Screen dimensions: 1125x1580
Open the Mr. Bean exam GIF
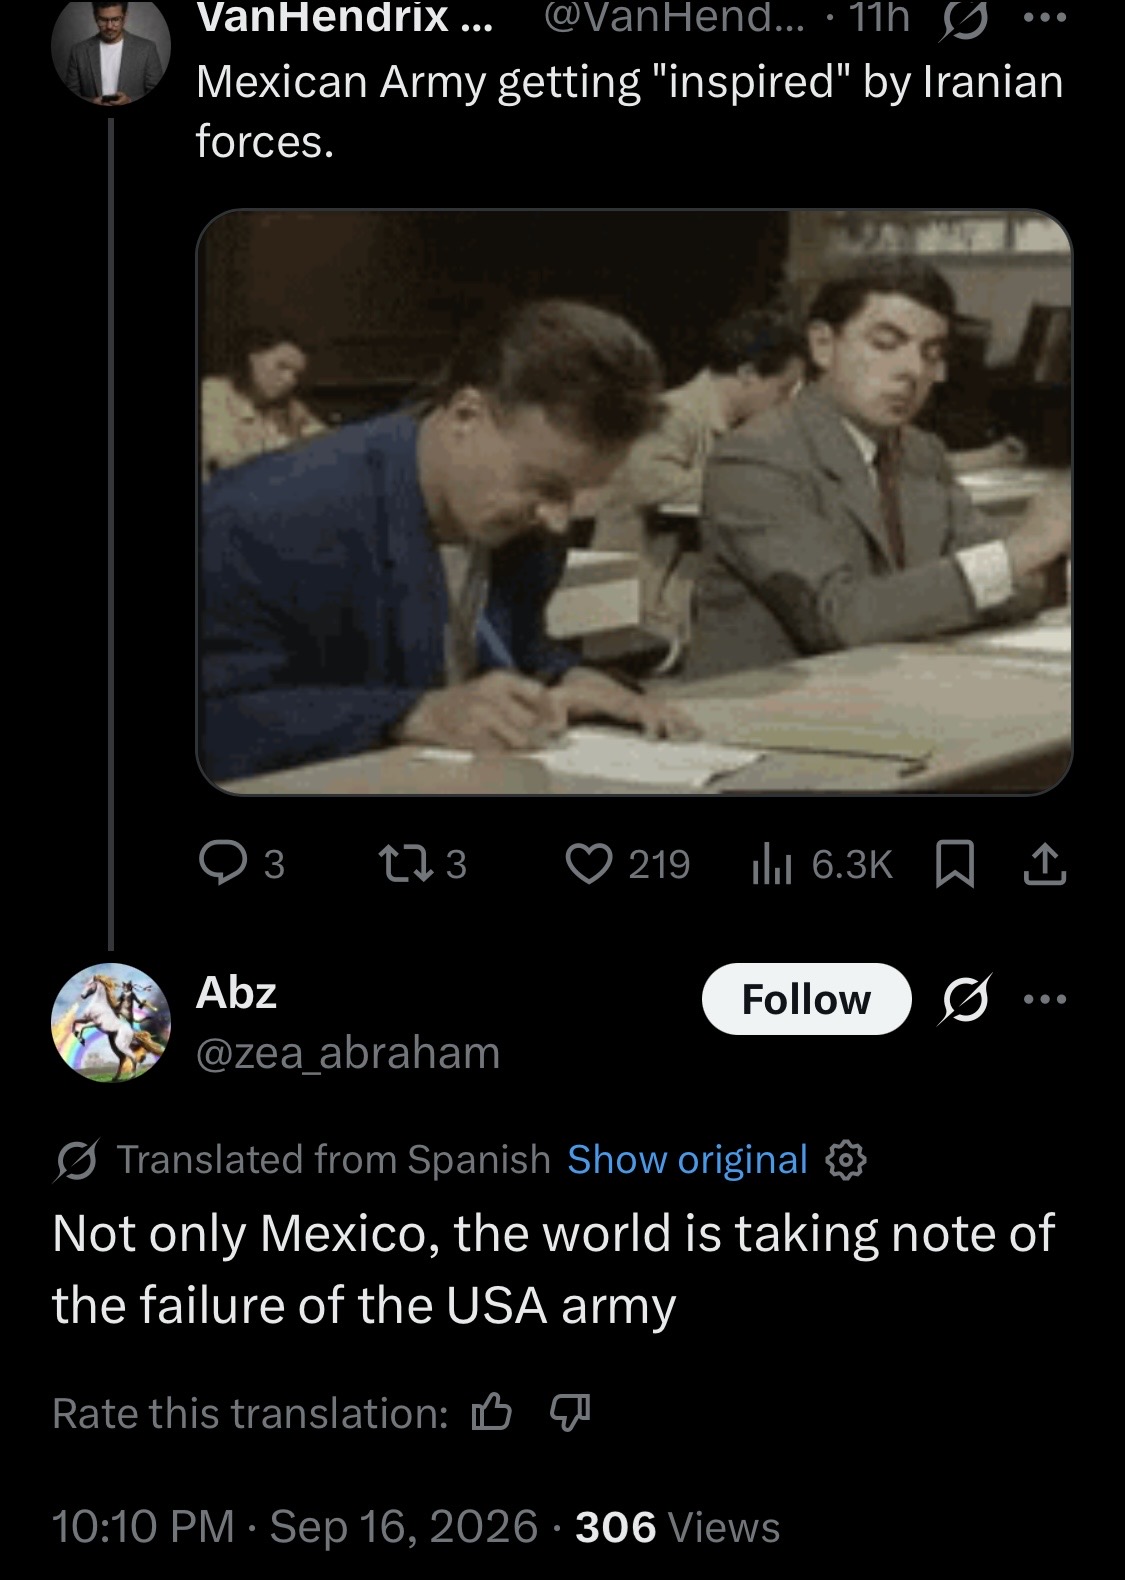point(634,502)
